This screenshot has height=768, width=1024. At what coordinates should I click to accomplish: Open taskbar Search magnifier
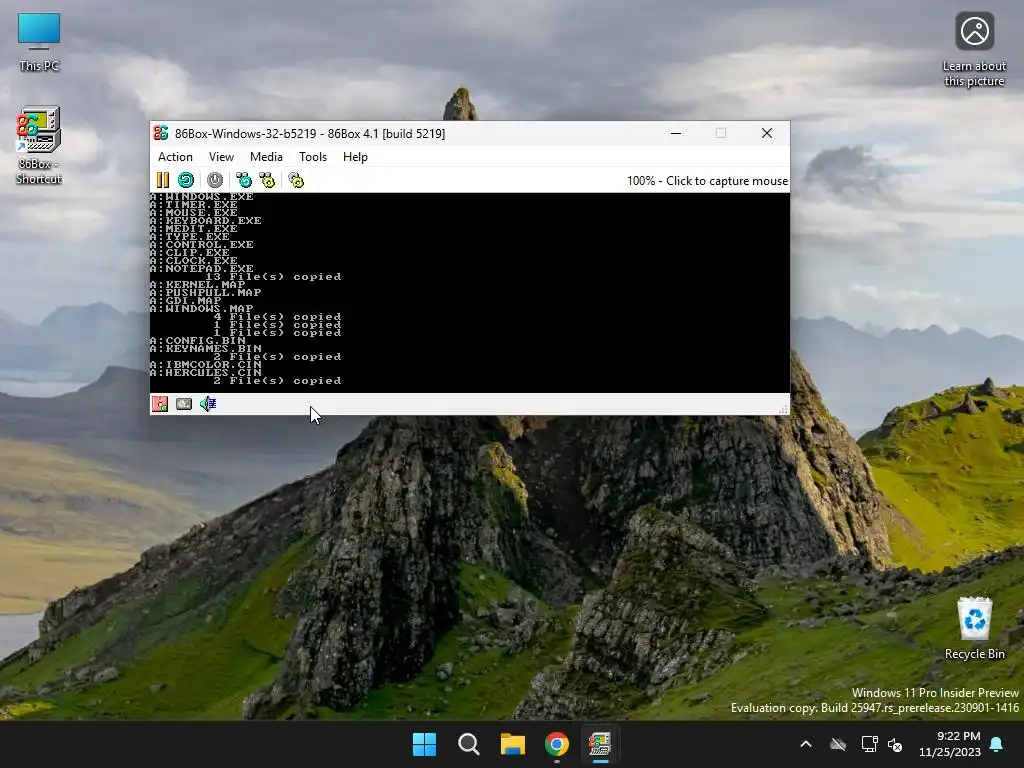pos(469,744)
